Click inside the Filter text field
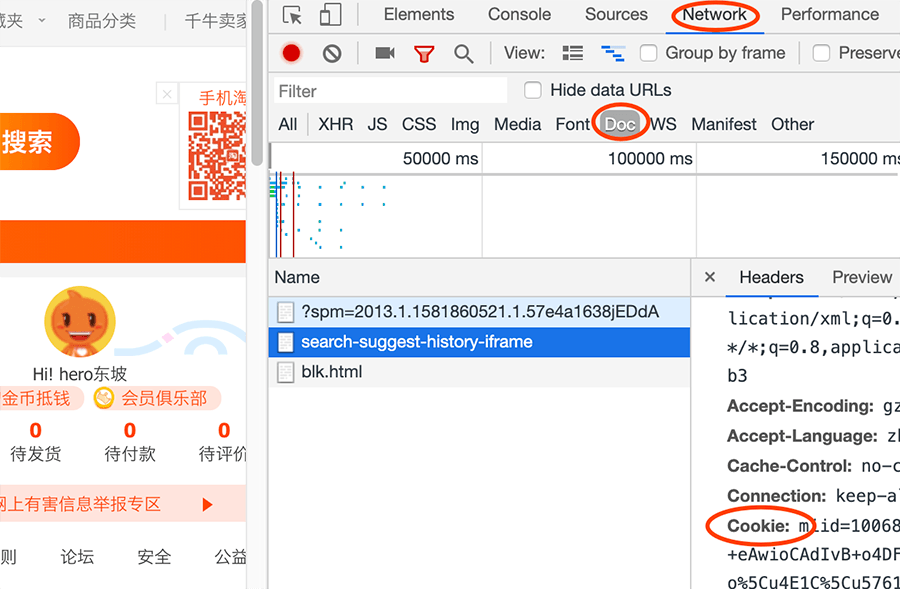The height and width of the screenshot is (589, 900). point(390,91)
